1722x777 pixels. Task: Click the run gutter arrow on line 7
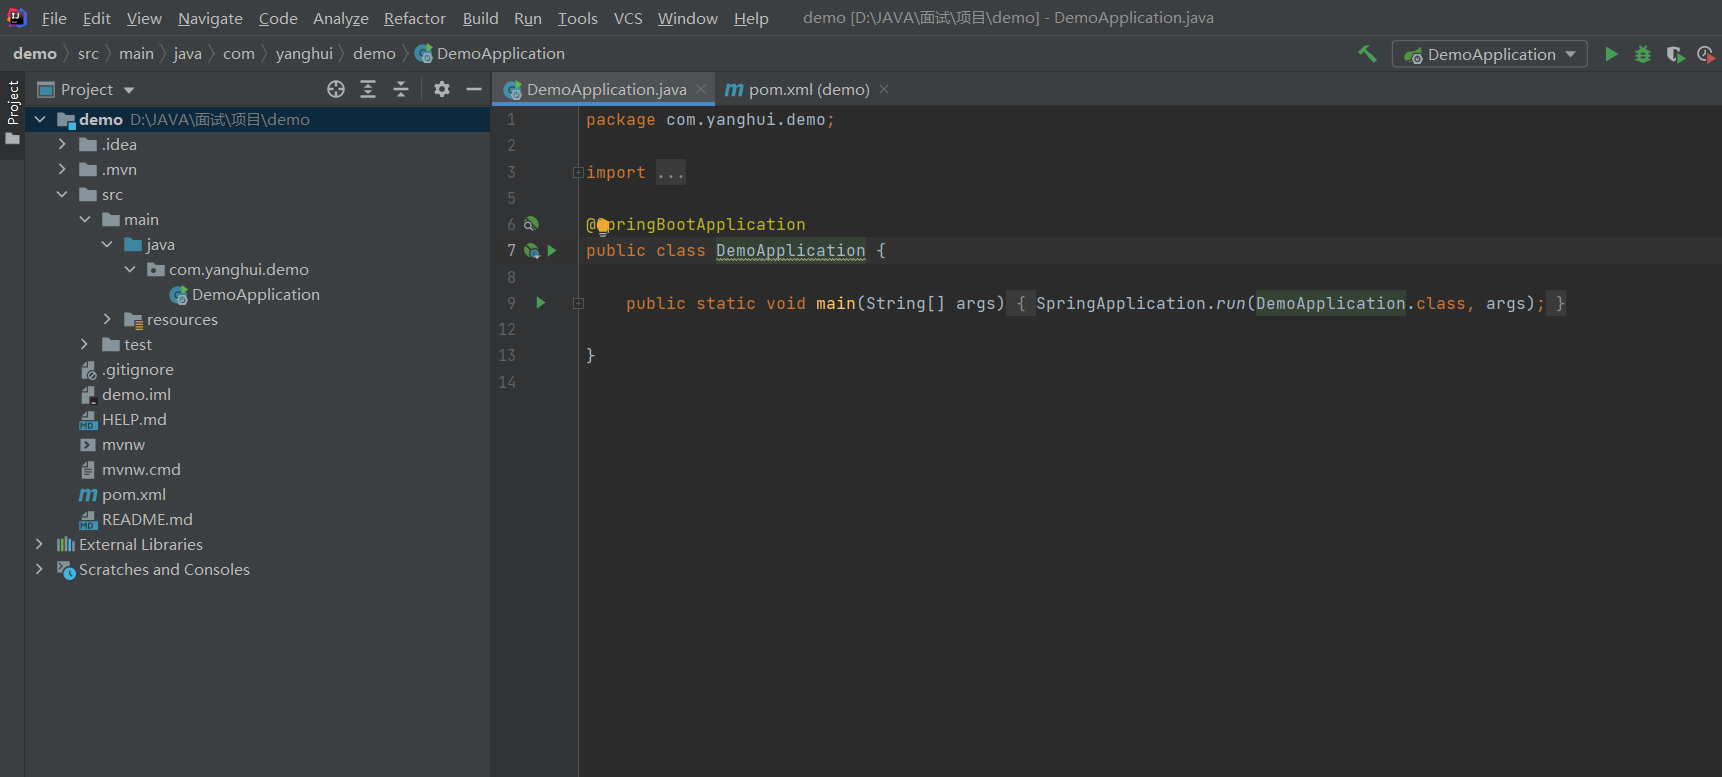coord(552,250)
